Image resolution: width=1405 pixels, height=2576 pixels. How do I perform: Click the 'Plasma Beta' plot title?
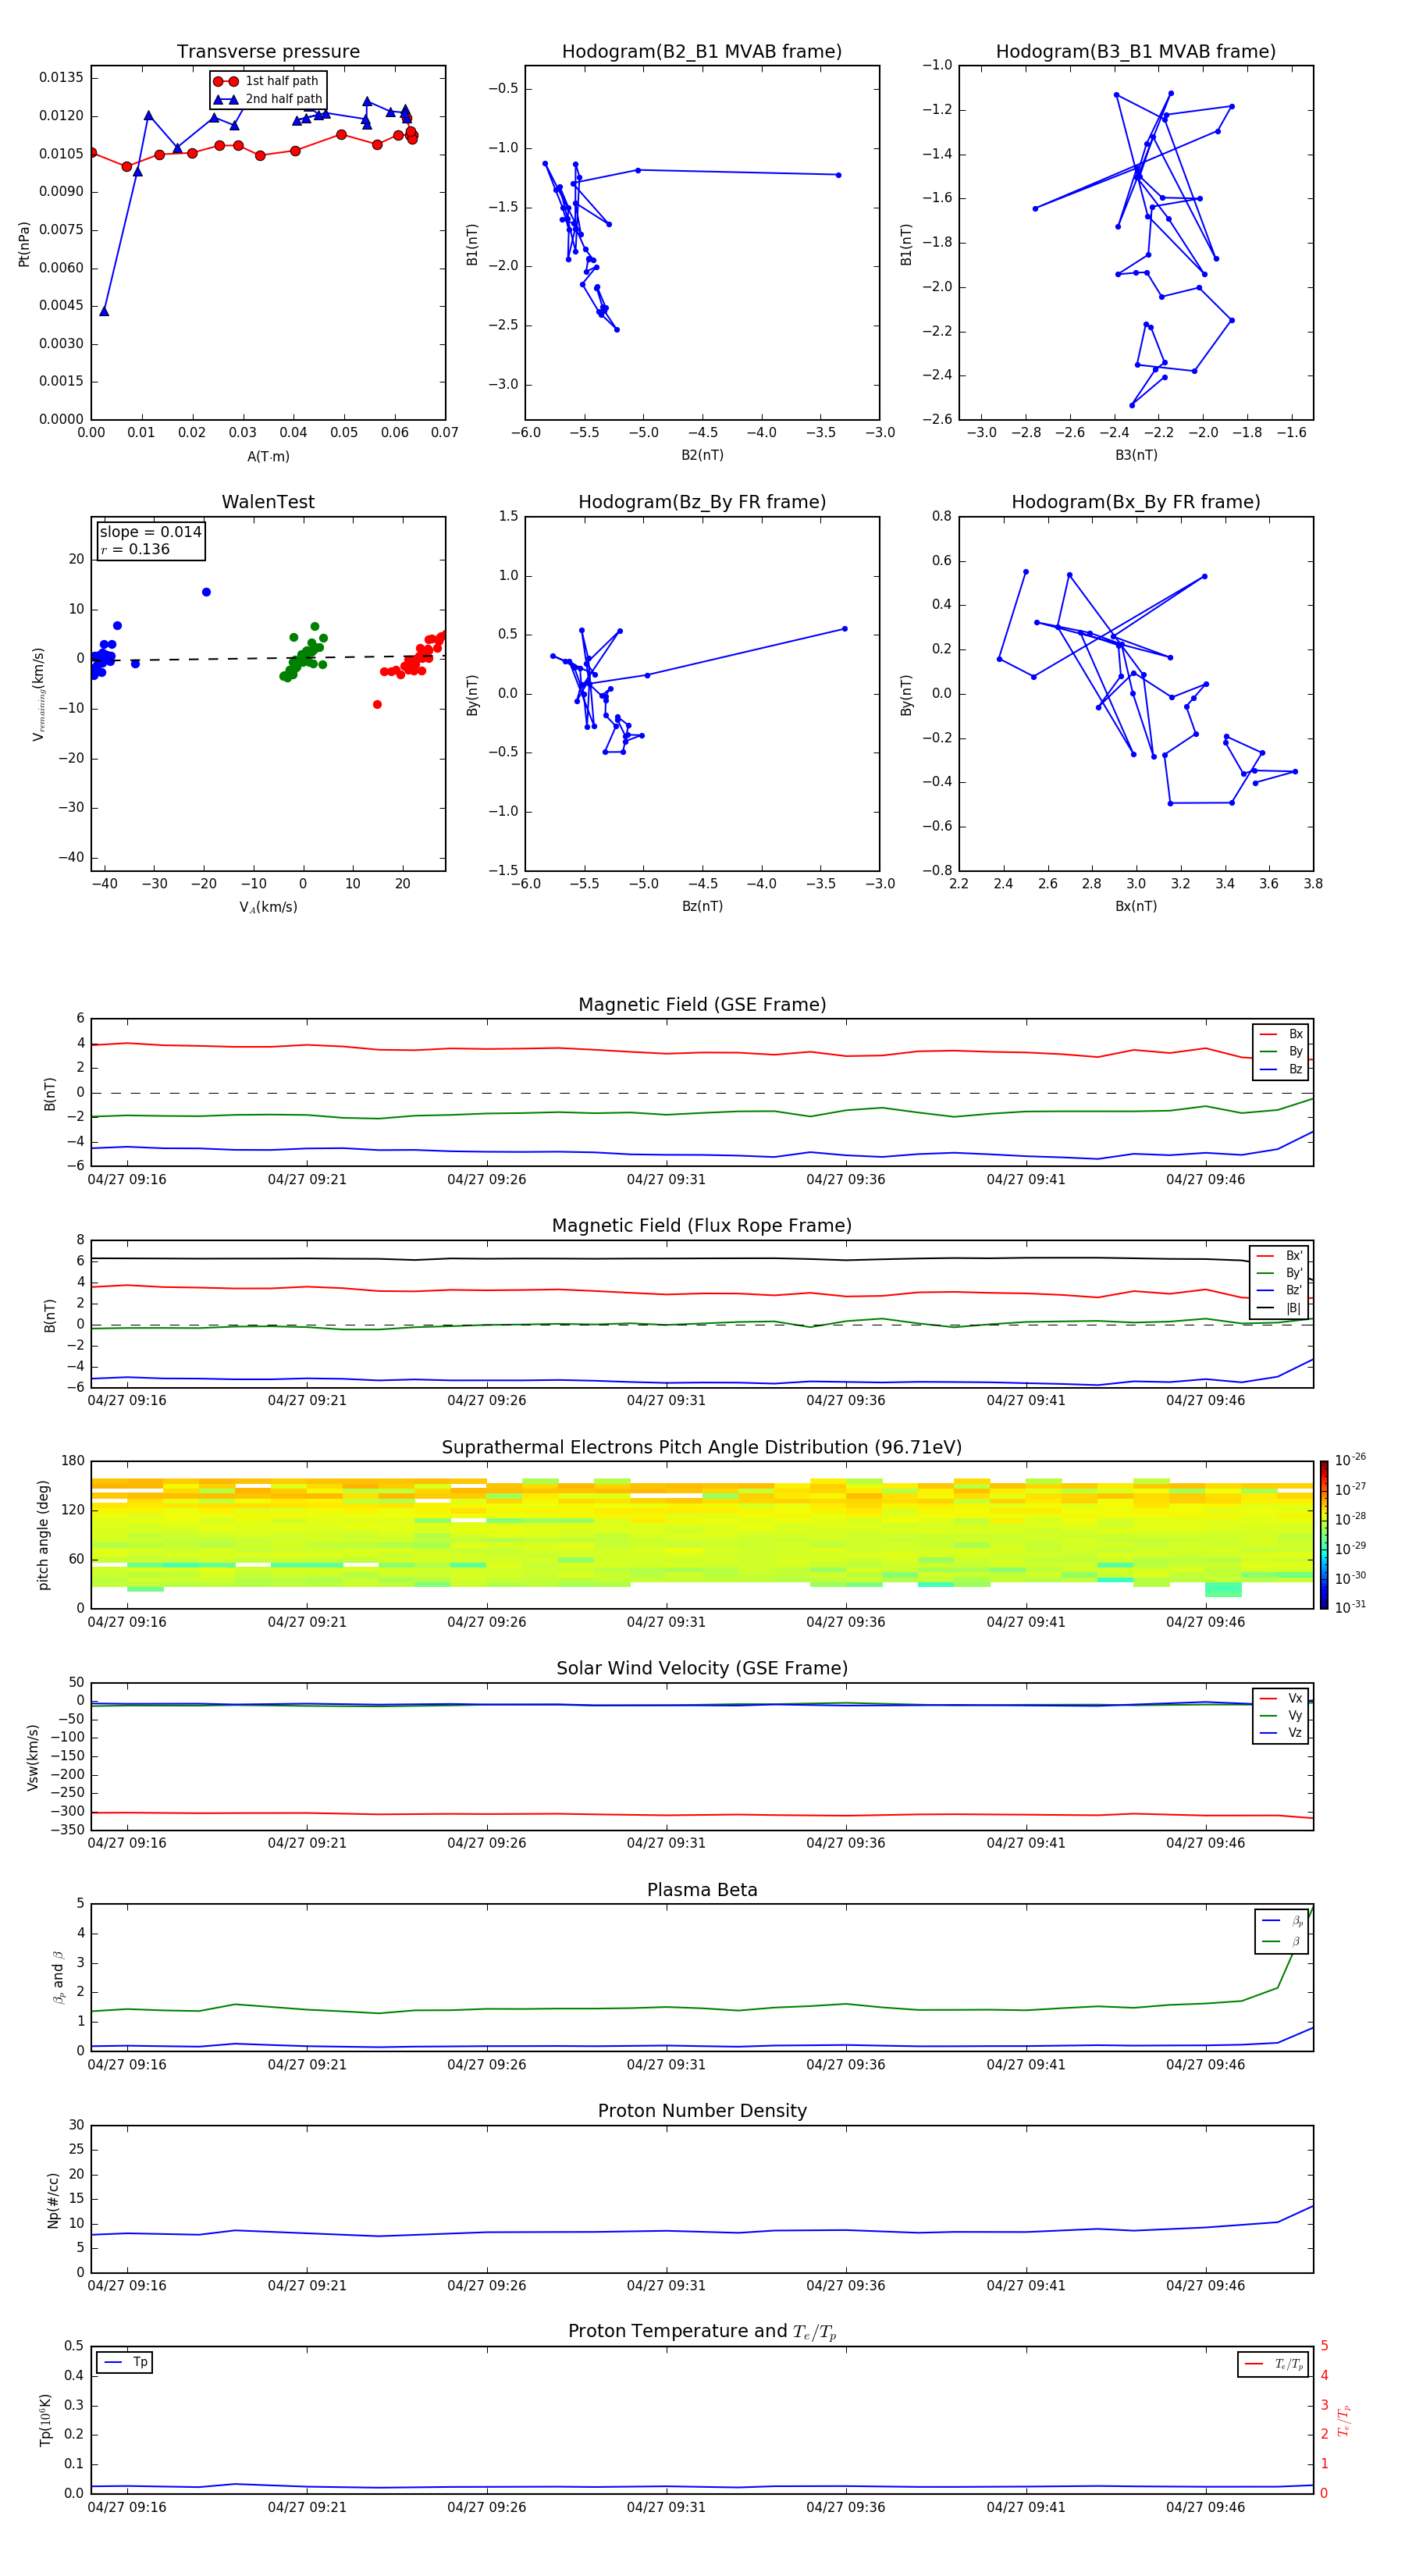(702, 1891)
